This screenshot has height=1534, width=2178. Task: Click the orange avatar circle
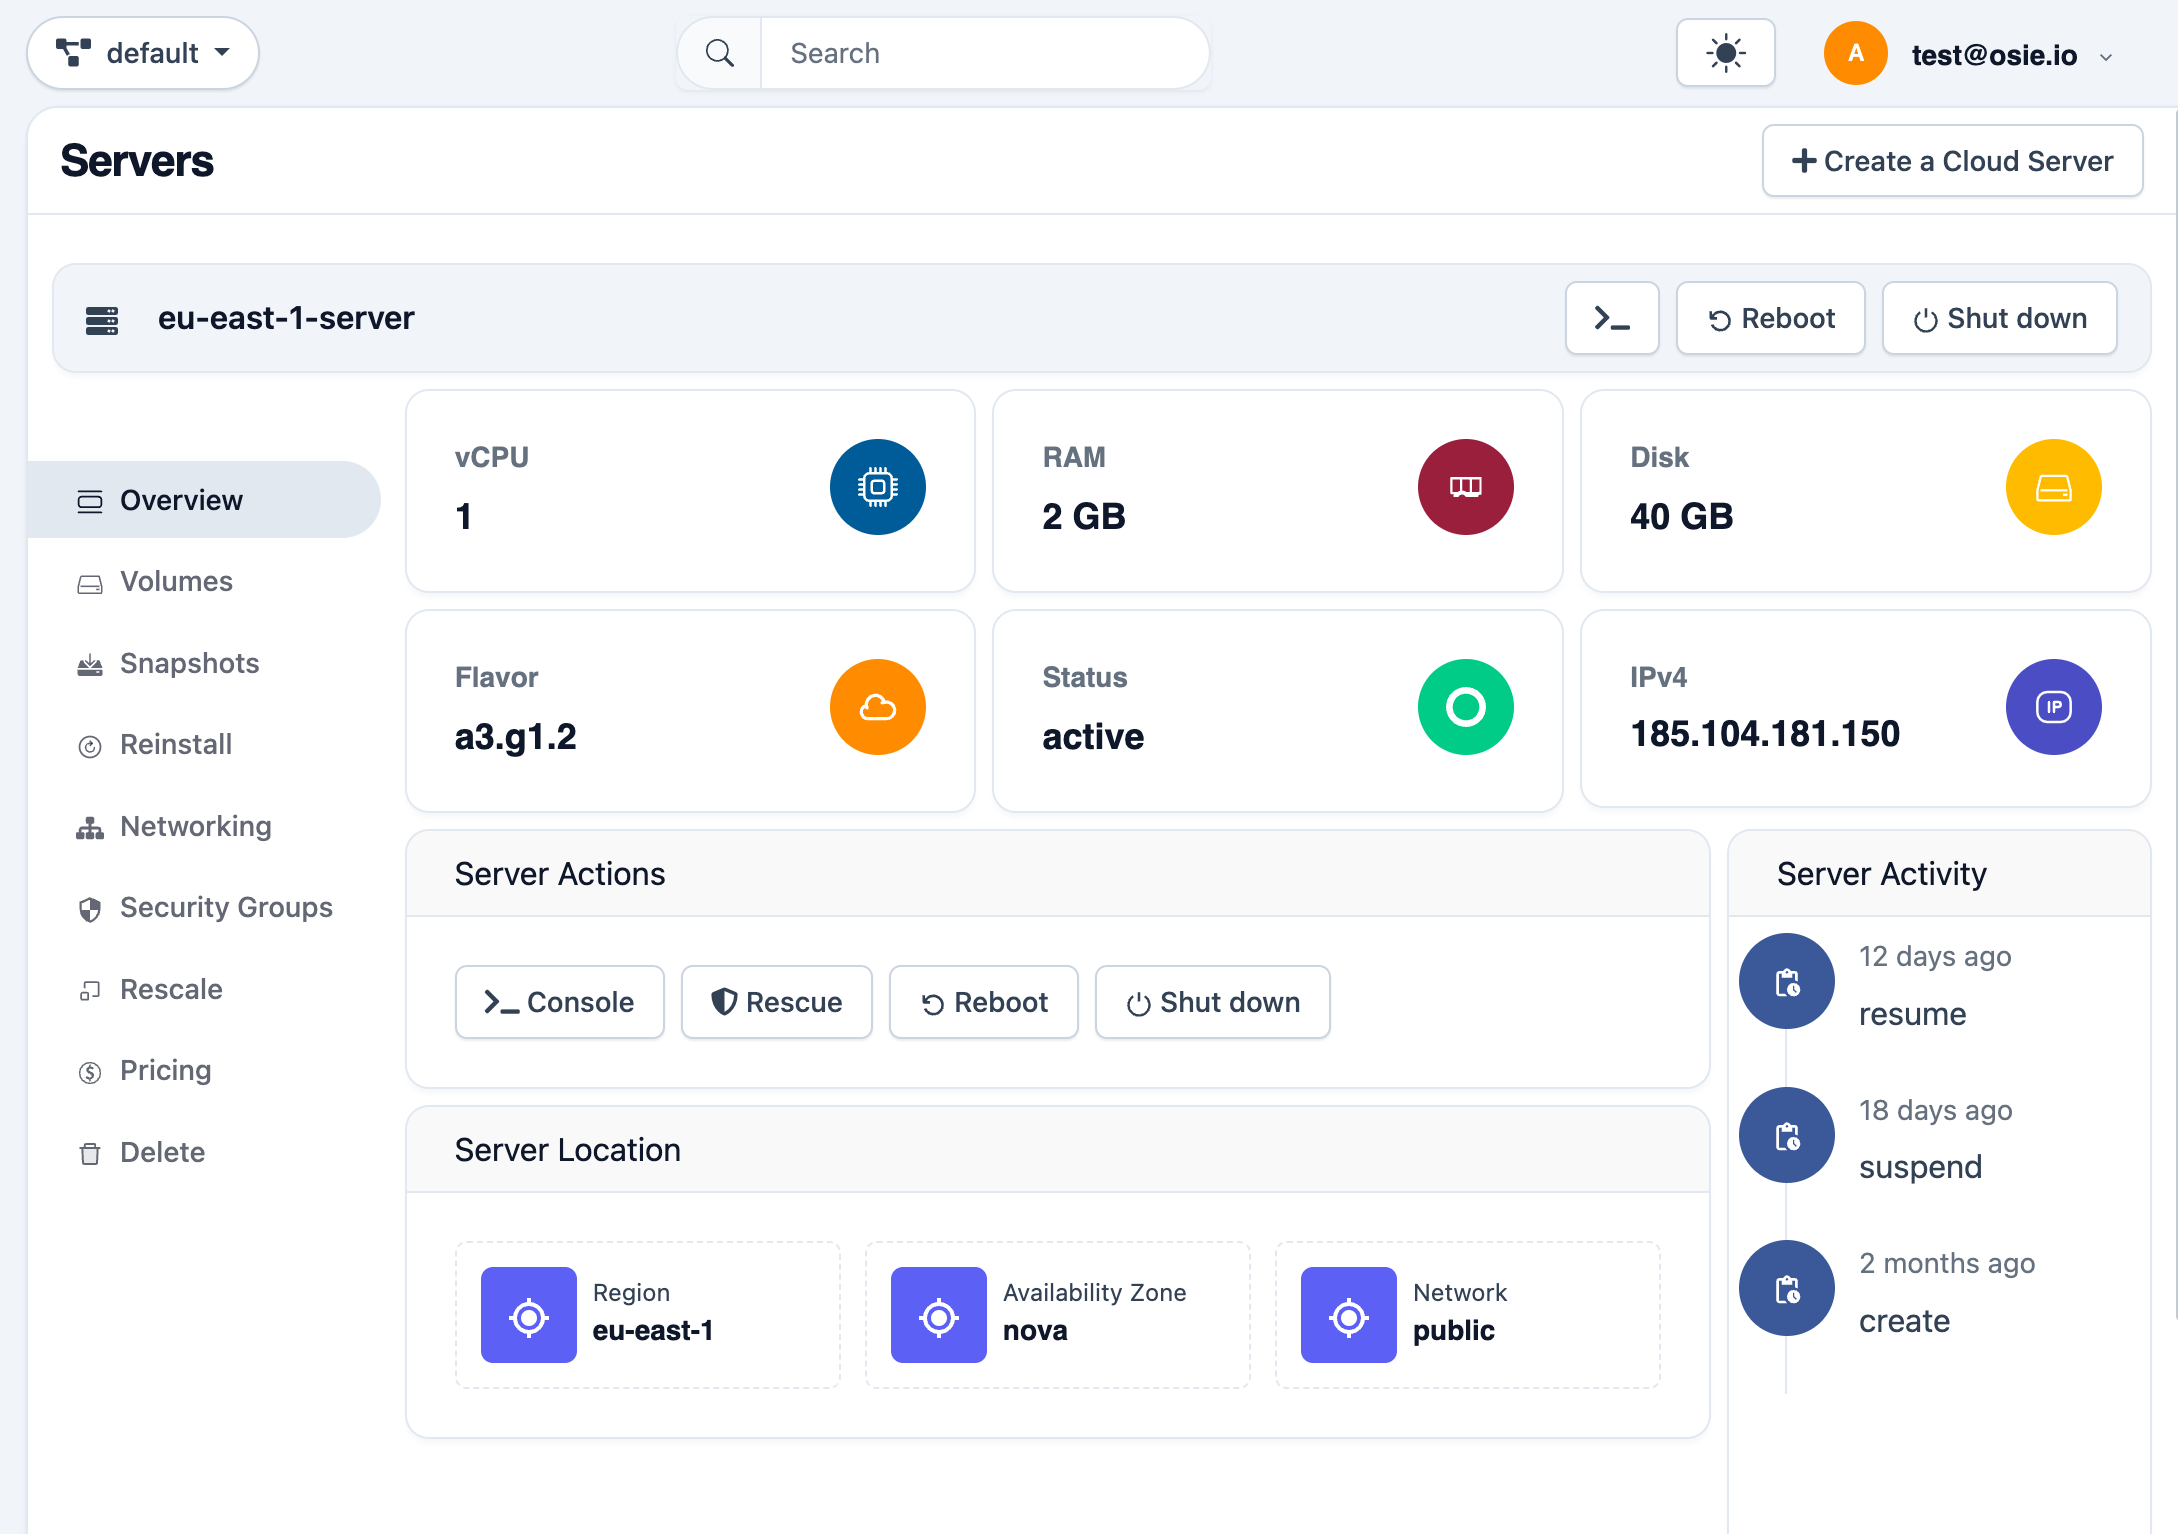point(1855,52)
